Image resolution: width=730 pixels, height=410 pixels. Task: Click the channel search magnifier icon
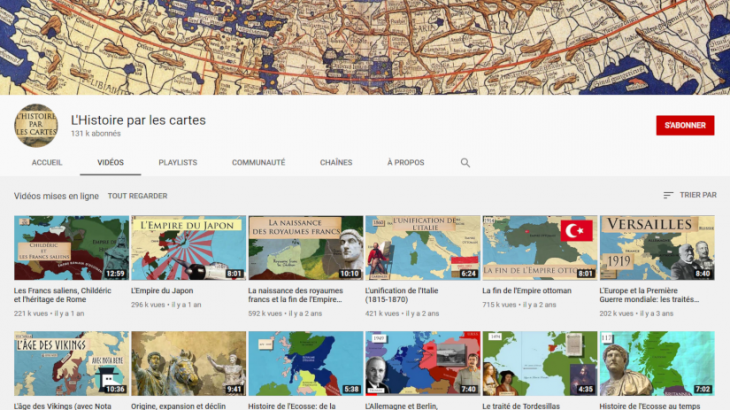465,162
